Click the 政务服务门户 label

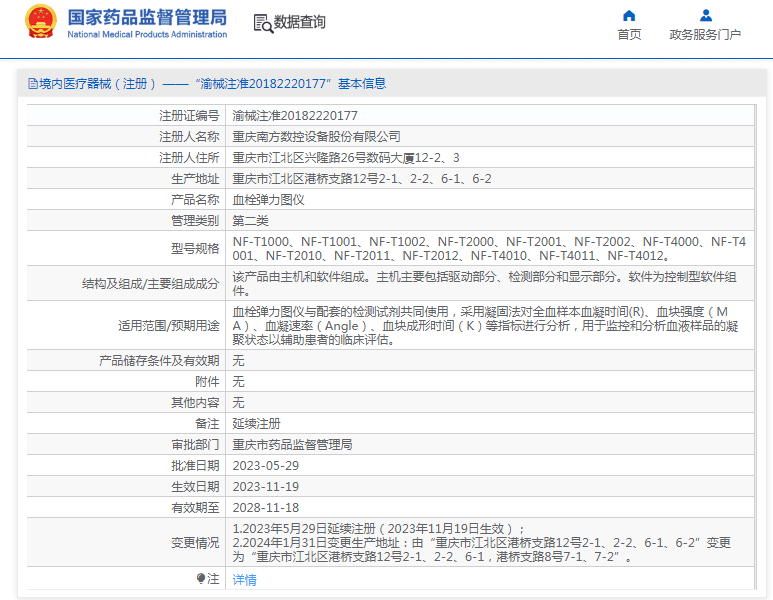(x=705, y=35)
